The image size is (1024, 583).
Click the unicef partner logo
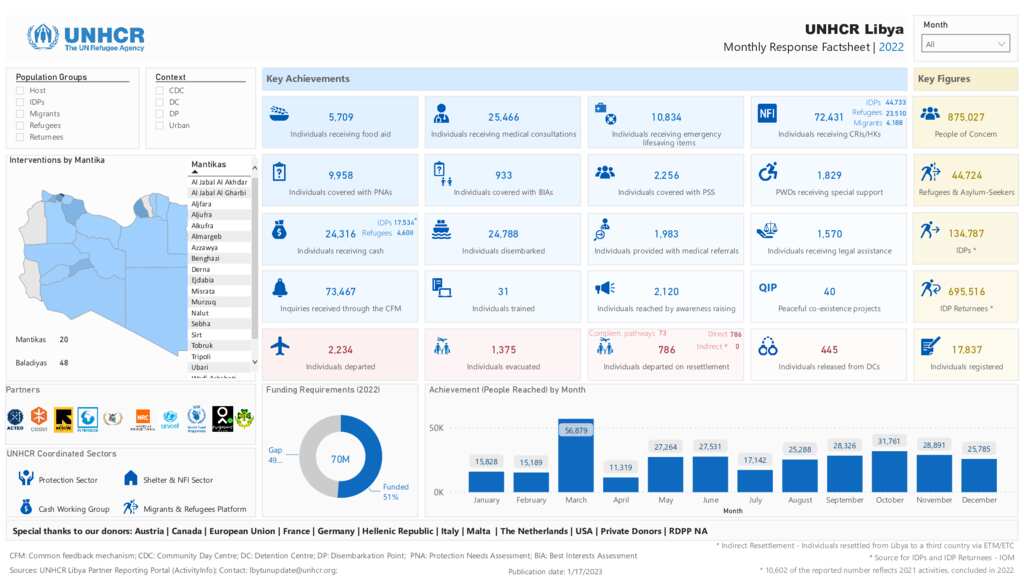170,419
